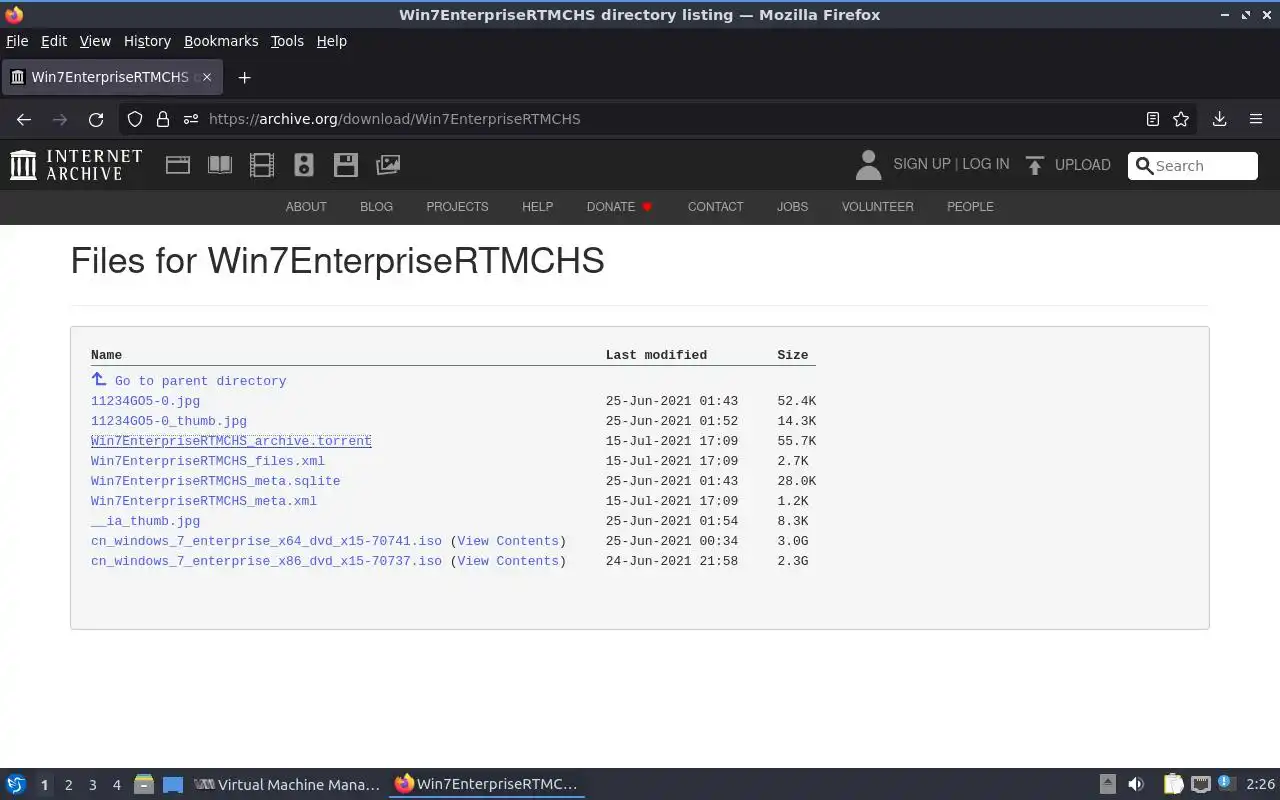The height and width of the screenshot is (800, 1280).
Task: Click the volume icon in system tray
Action: tap(1136, 785)
